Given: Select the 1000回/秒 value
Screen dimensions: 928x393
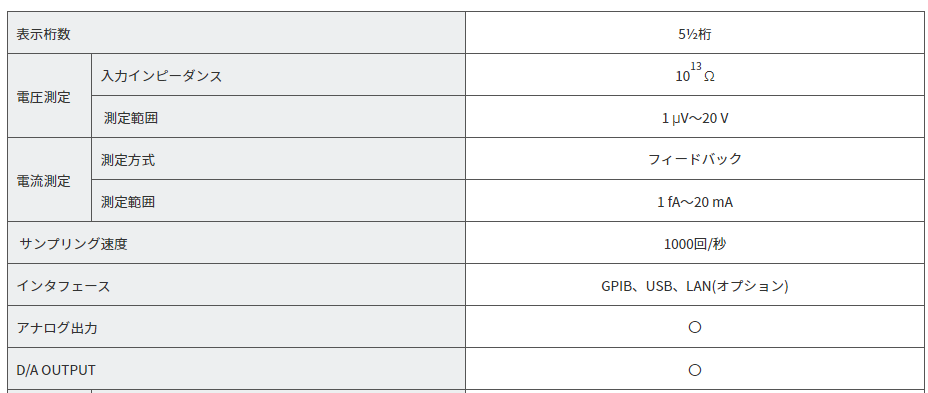Looking at the screenshot, I should pos(695,243).
